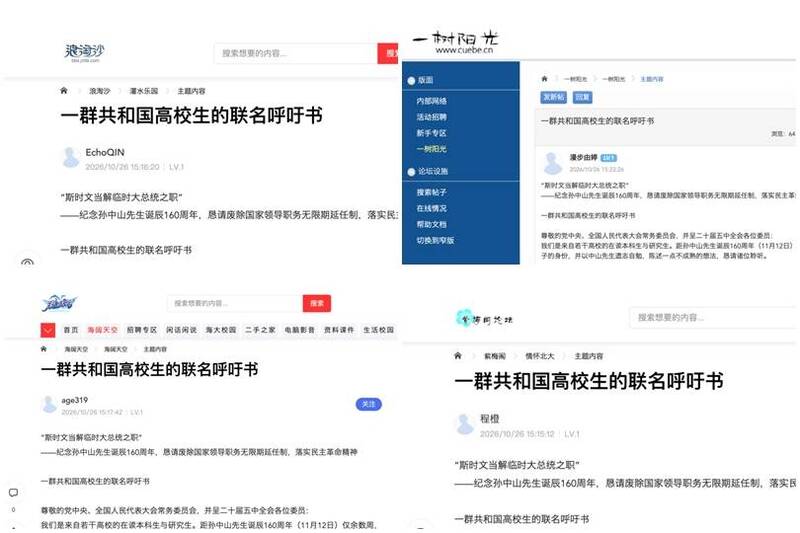Image resolution: width=800 pixels, height=533 pixels.
Task: Click the blue 关注 follow button
Action: [x=368, y=404]
